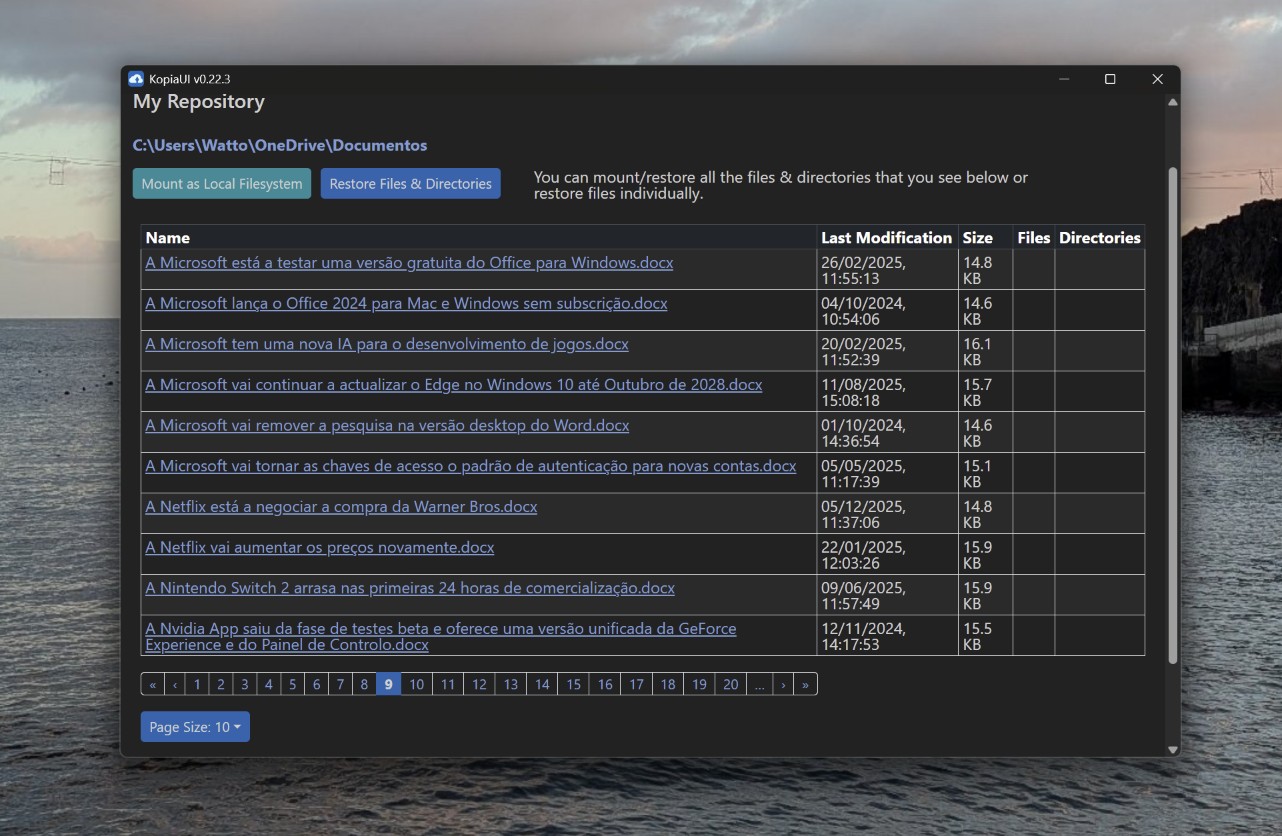This screenshot has width=1282, height=836.
Task: Minimize the KopiaUI window
Action: pyautogui.click(x=1064, y=79)
